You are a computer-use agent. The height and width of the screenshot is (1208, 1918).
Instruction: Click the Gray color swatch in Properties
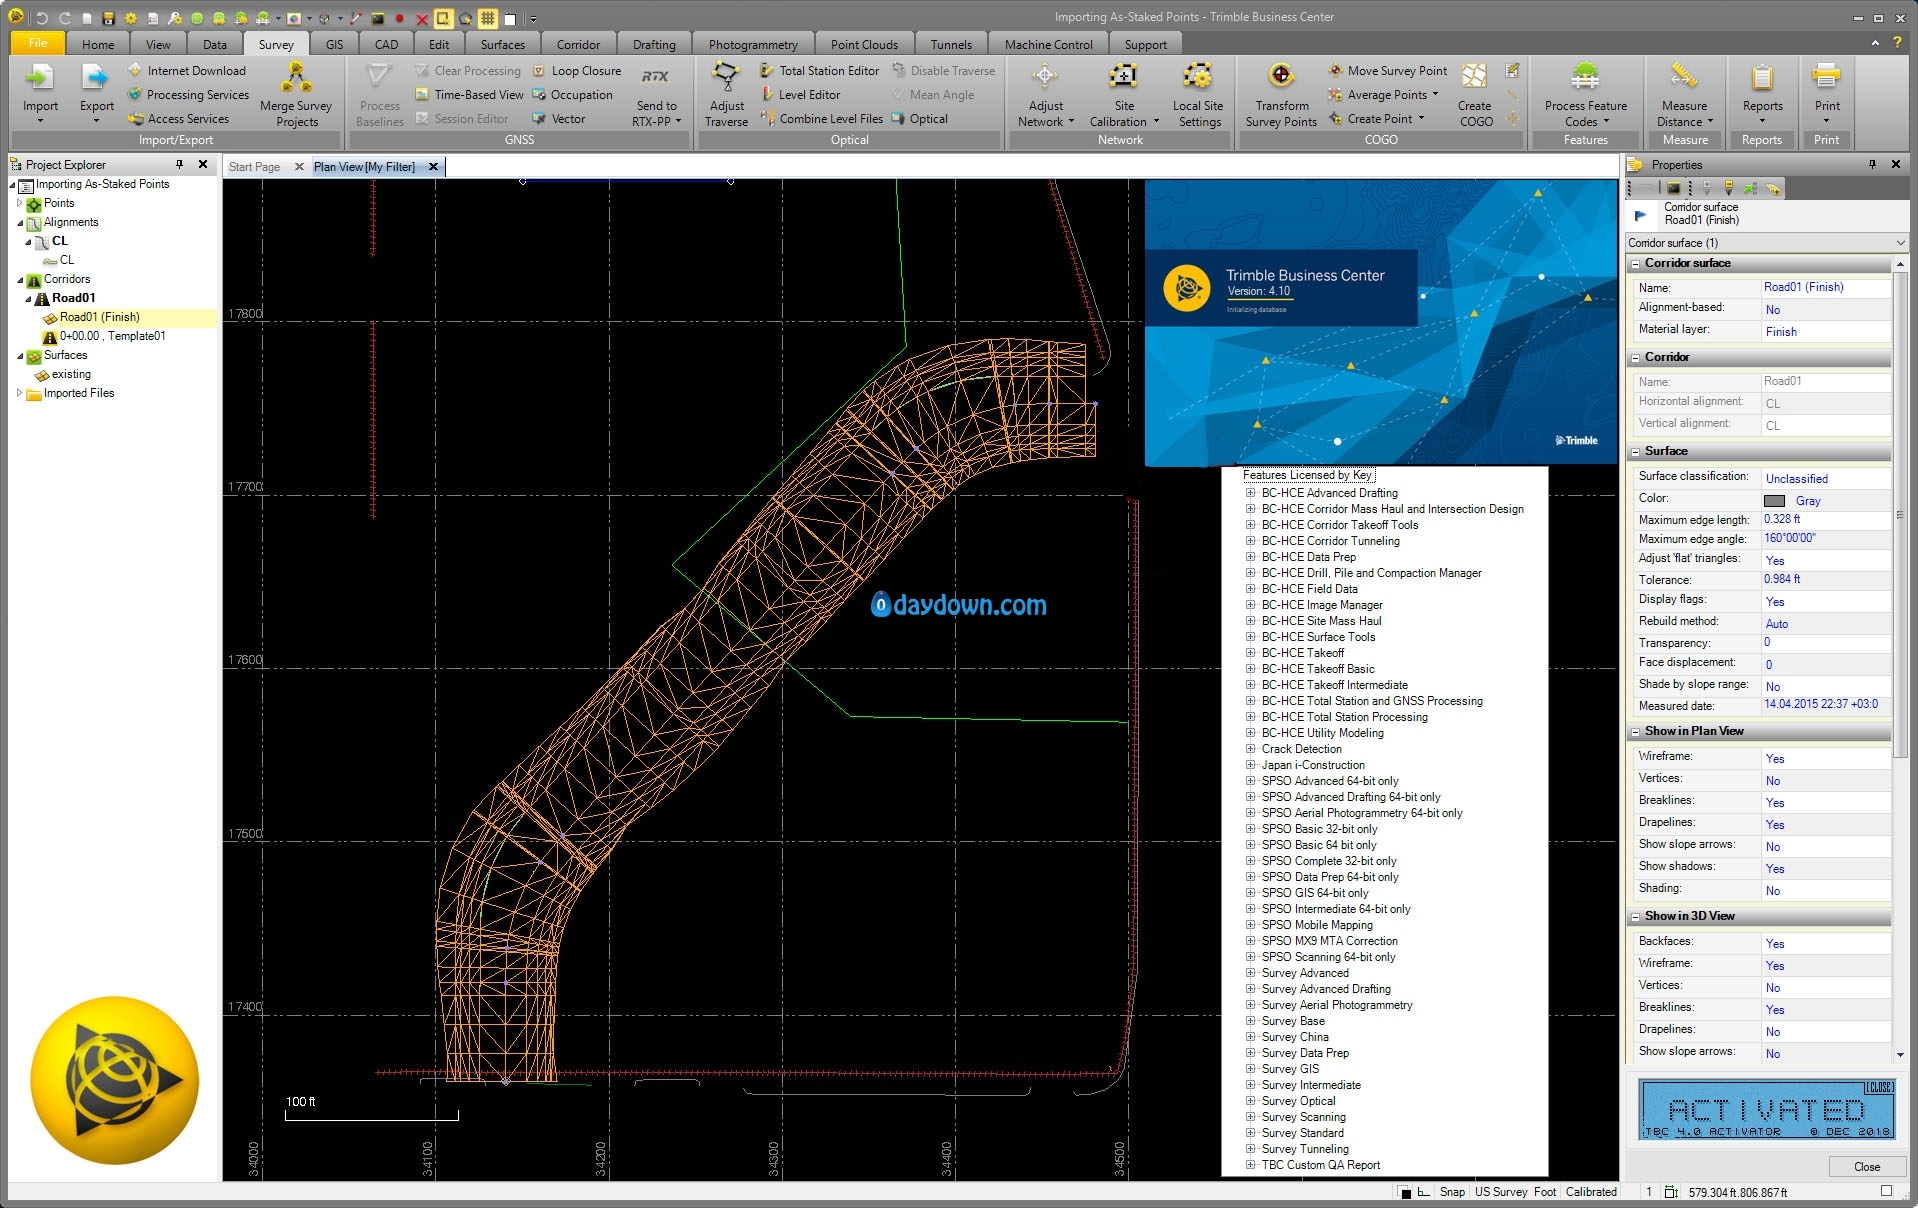click(x=1775, y=501)
